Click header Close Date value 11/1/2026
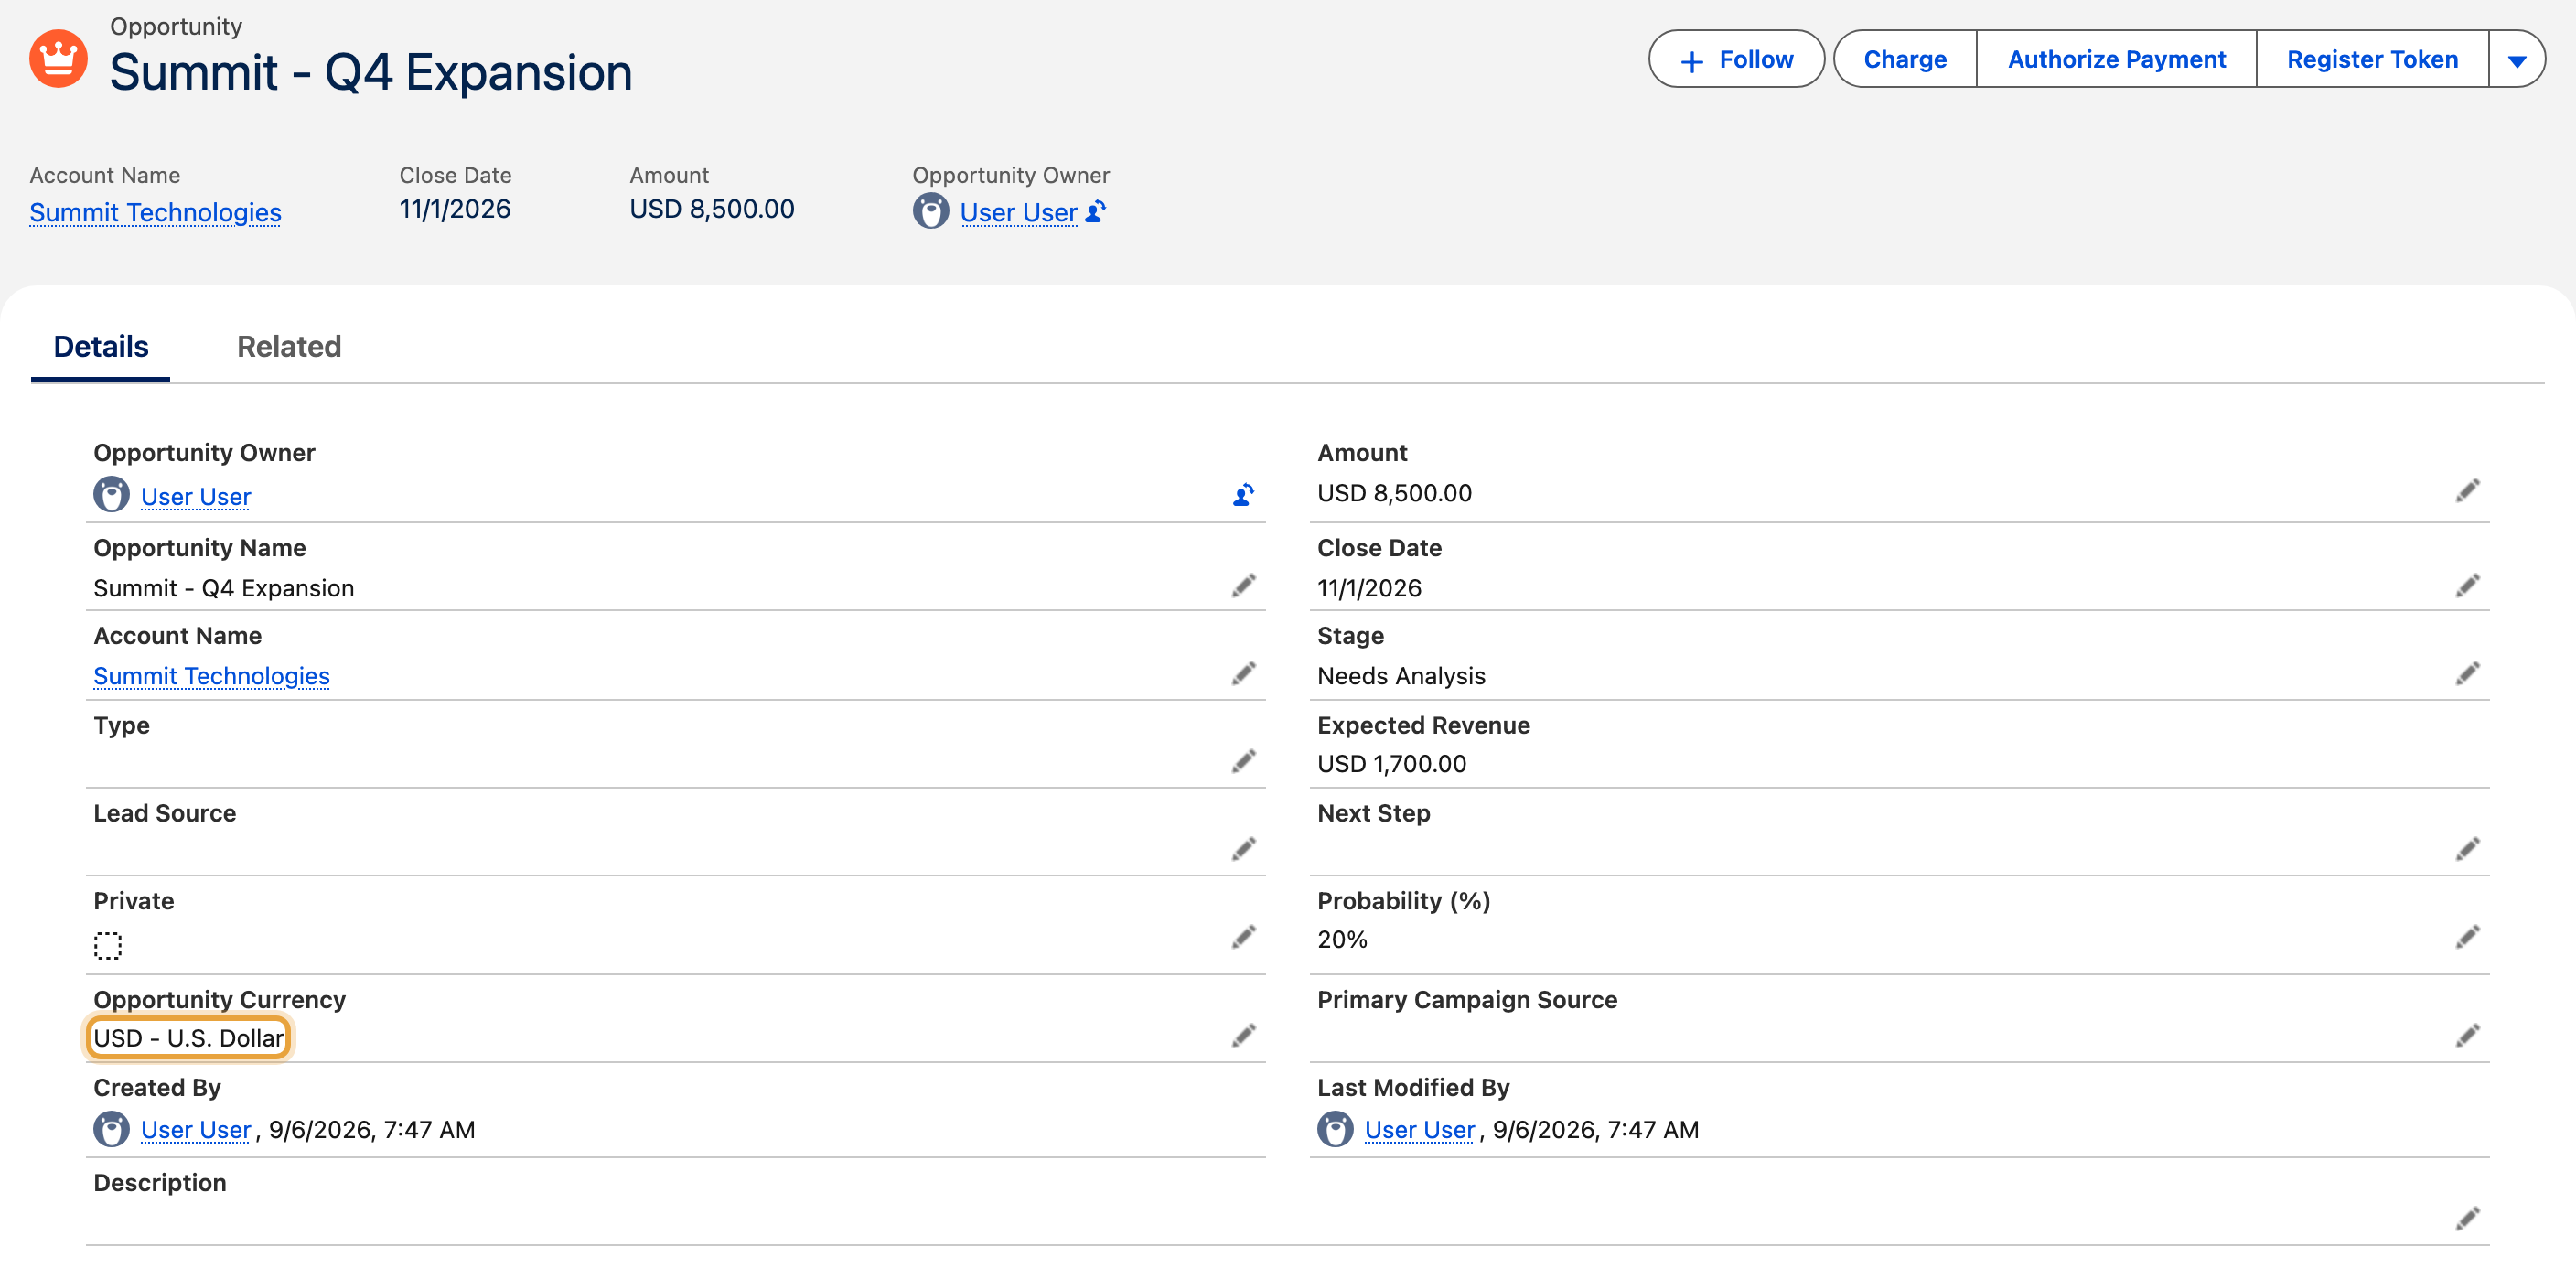 pyautogui.click(x=455, y=209)
